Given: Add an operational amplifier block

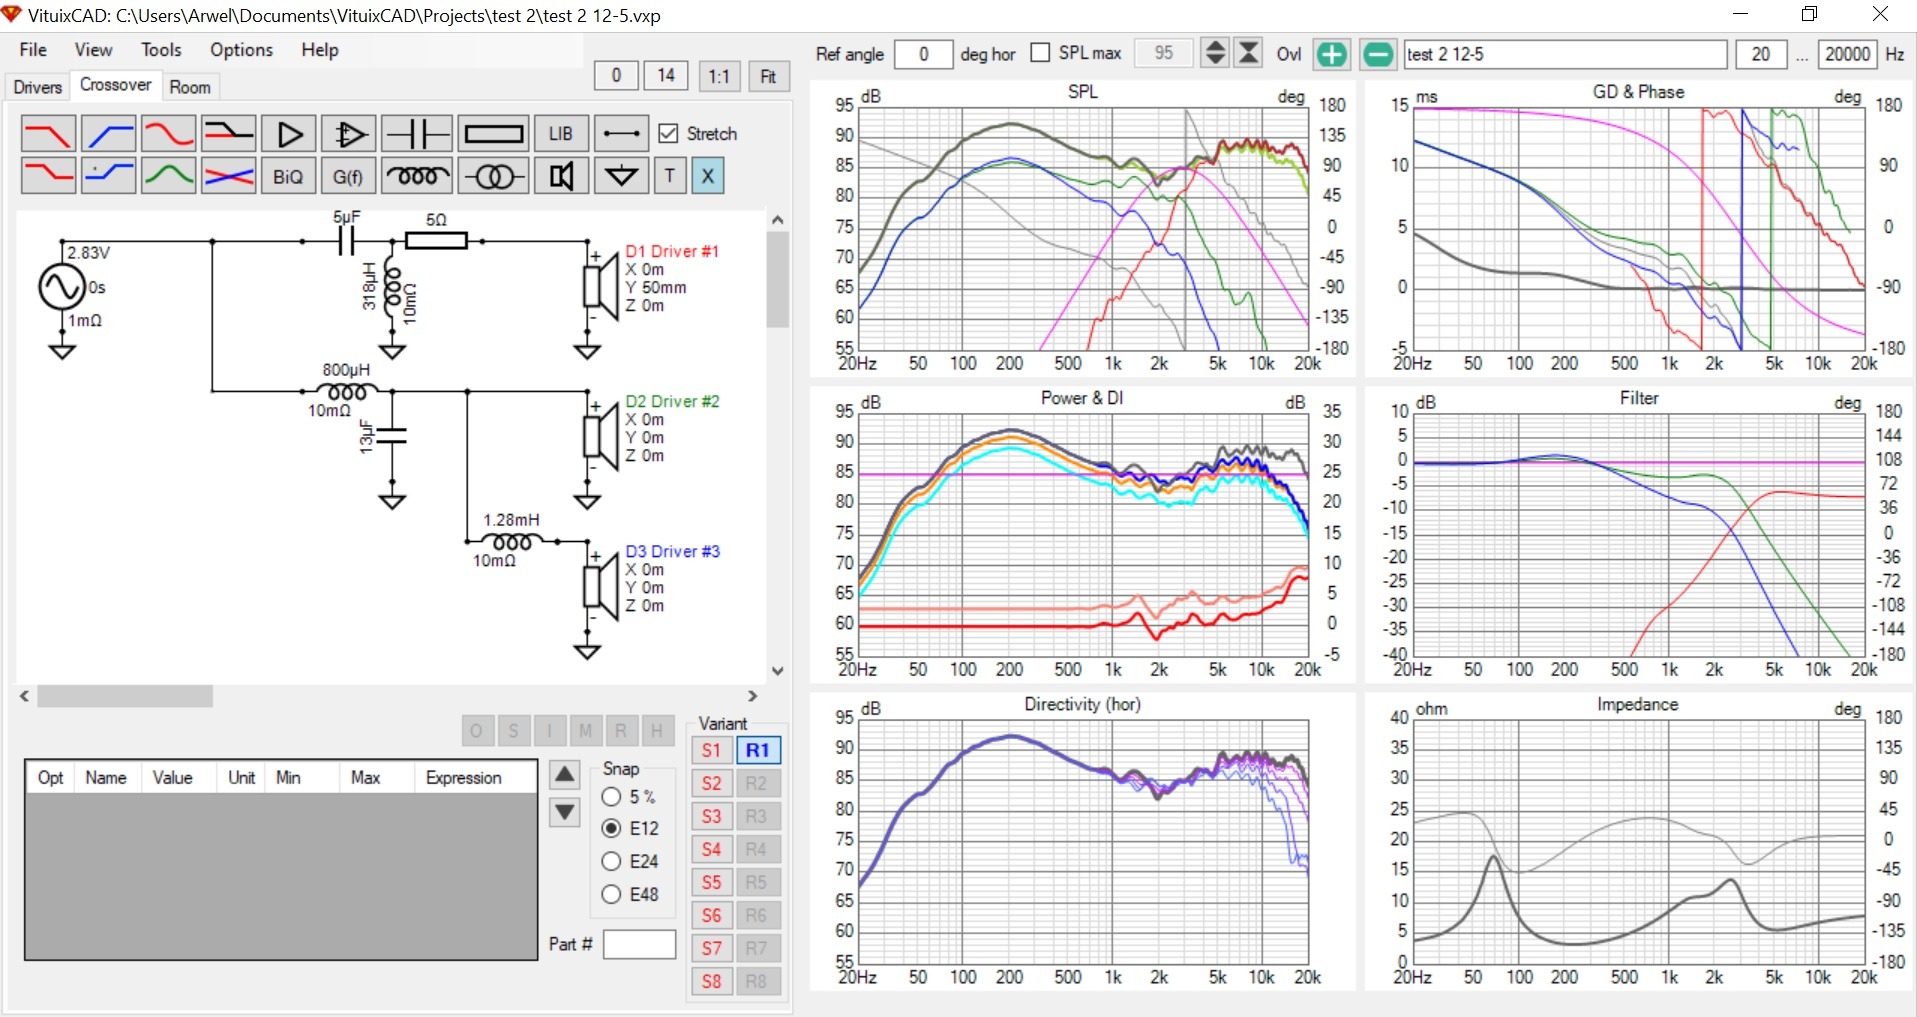Looking at the screenshot, I should 349,133.
